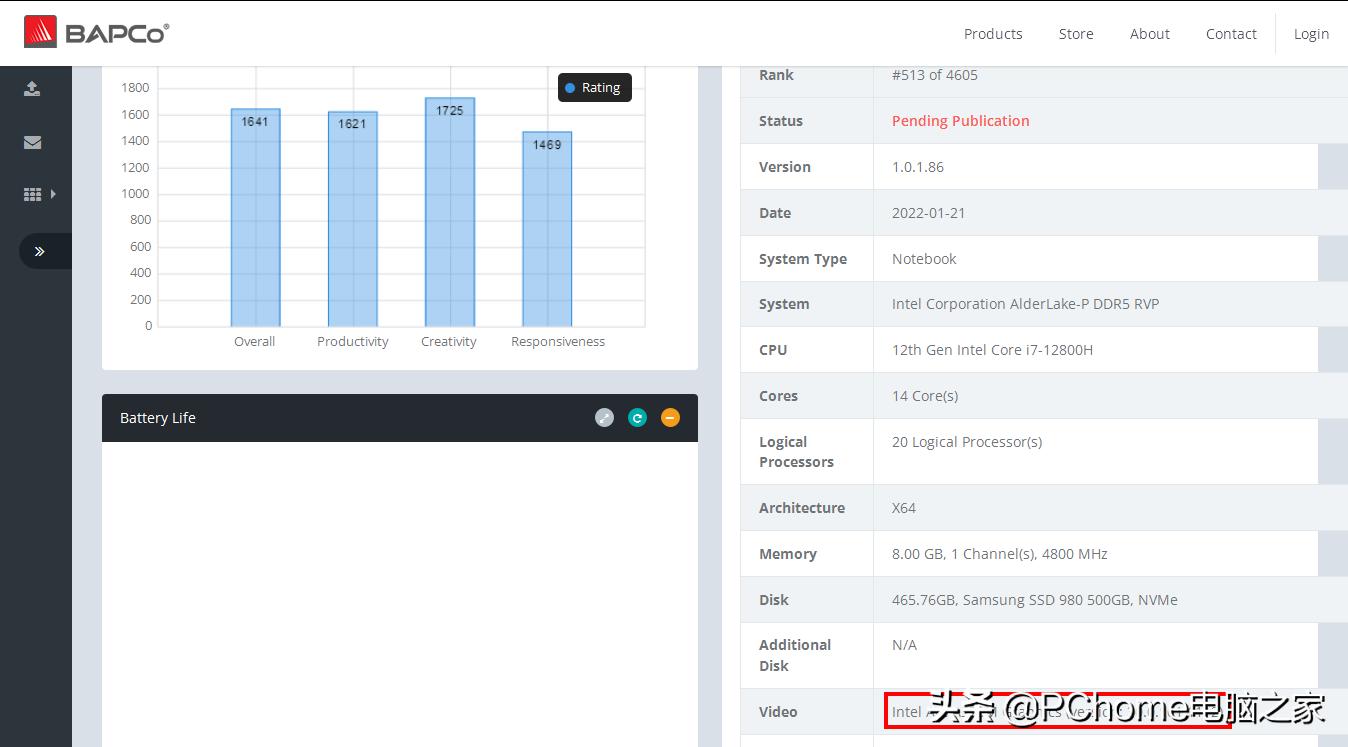Click the double chevron collapse button in sidebar
Viewport: 1348px width, 747px height.
coord(41,251)
